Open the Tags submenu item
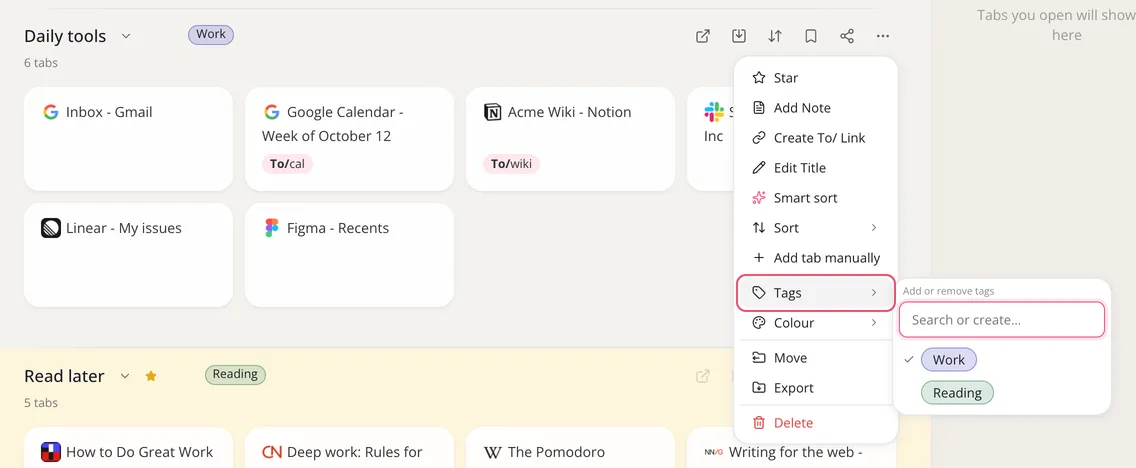Screen dimensions: 1136x468 point(816,293)
